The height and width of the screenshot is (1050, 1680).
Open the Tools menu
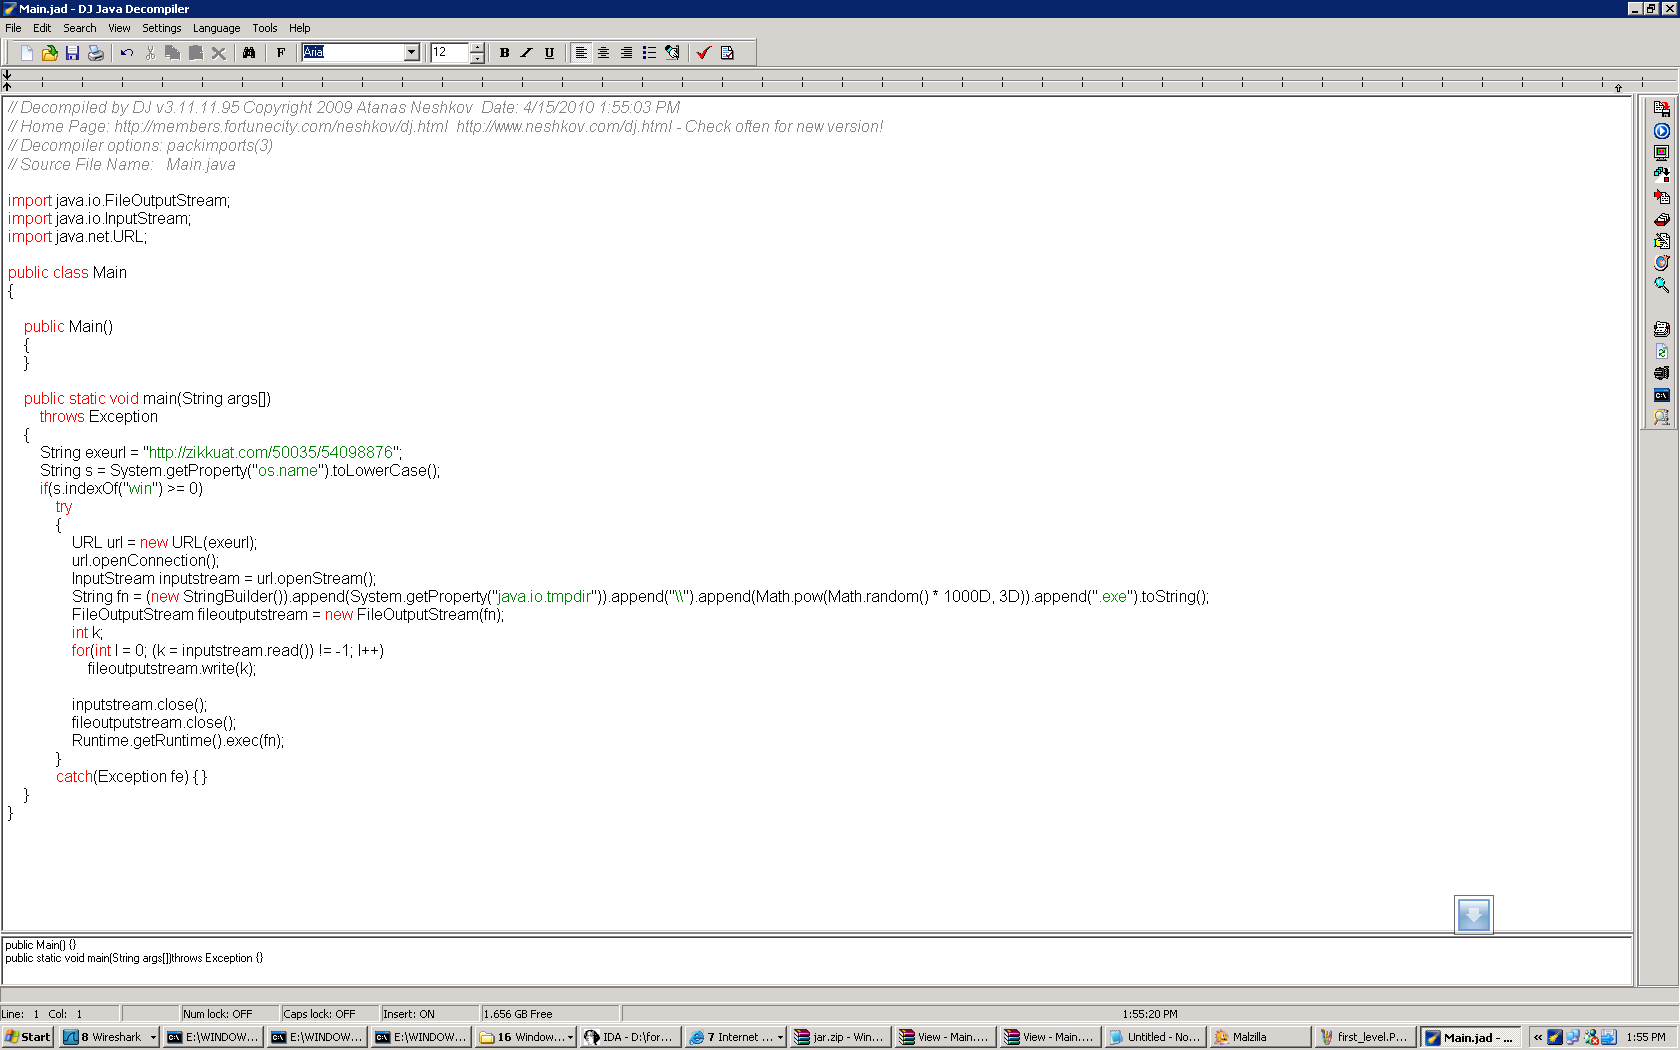265,28
